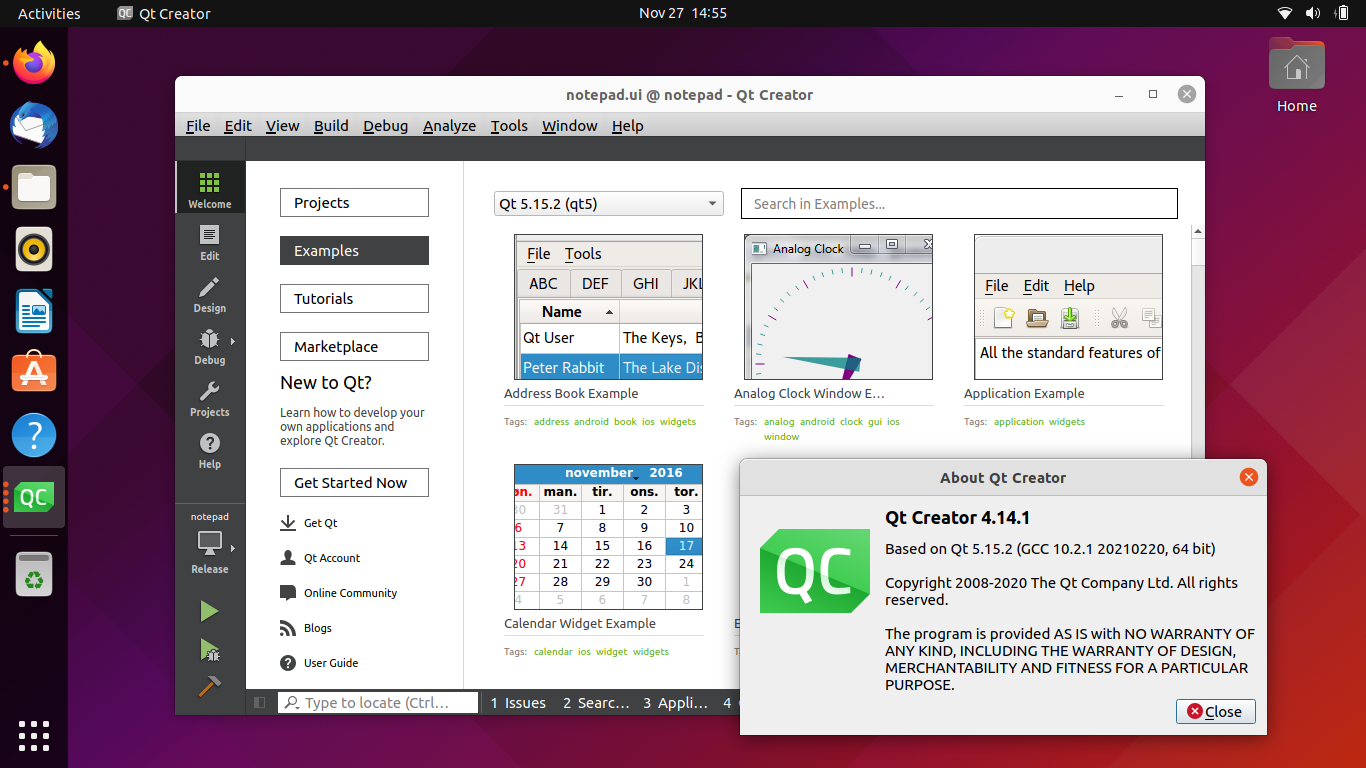
Task: Open Ubuntu Software from dock
Action: tap(34, 373)
